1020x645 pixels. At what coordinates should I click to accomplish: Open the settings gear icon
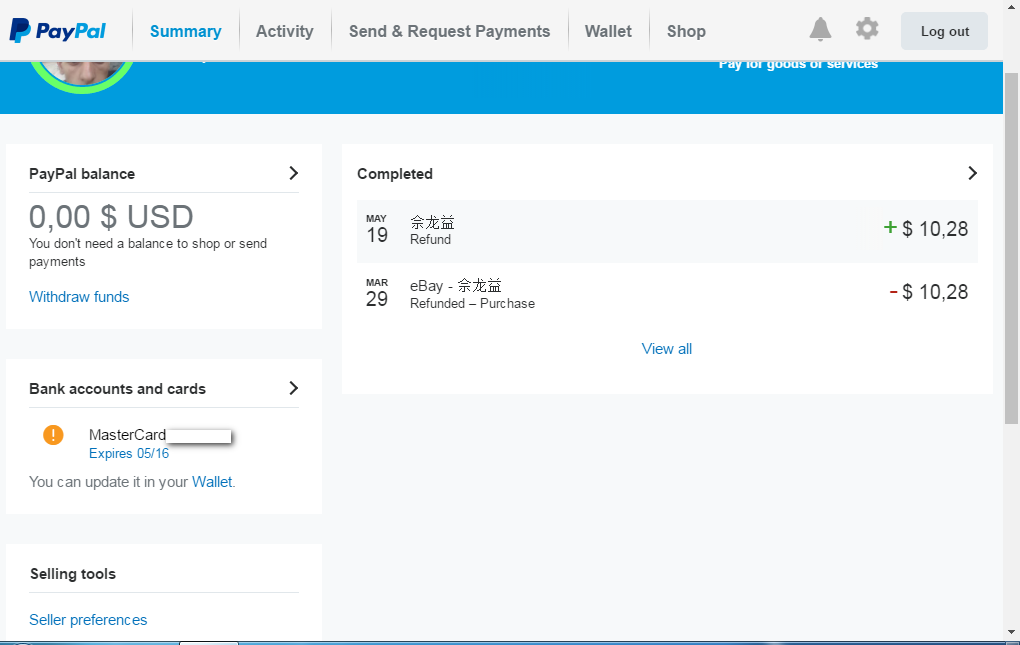866,29
